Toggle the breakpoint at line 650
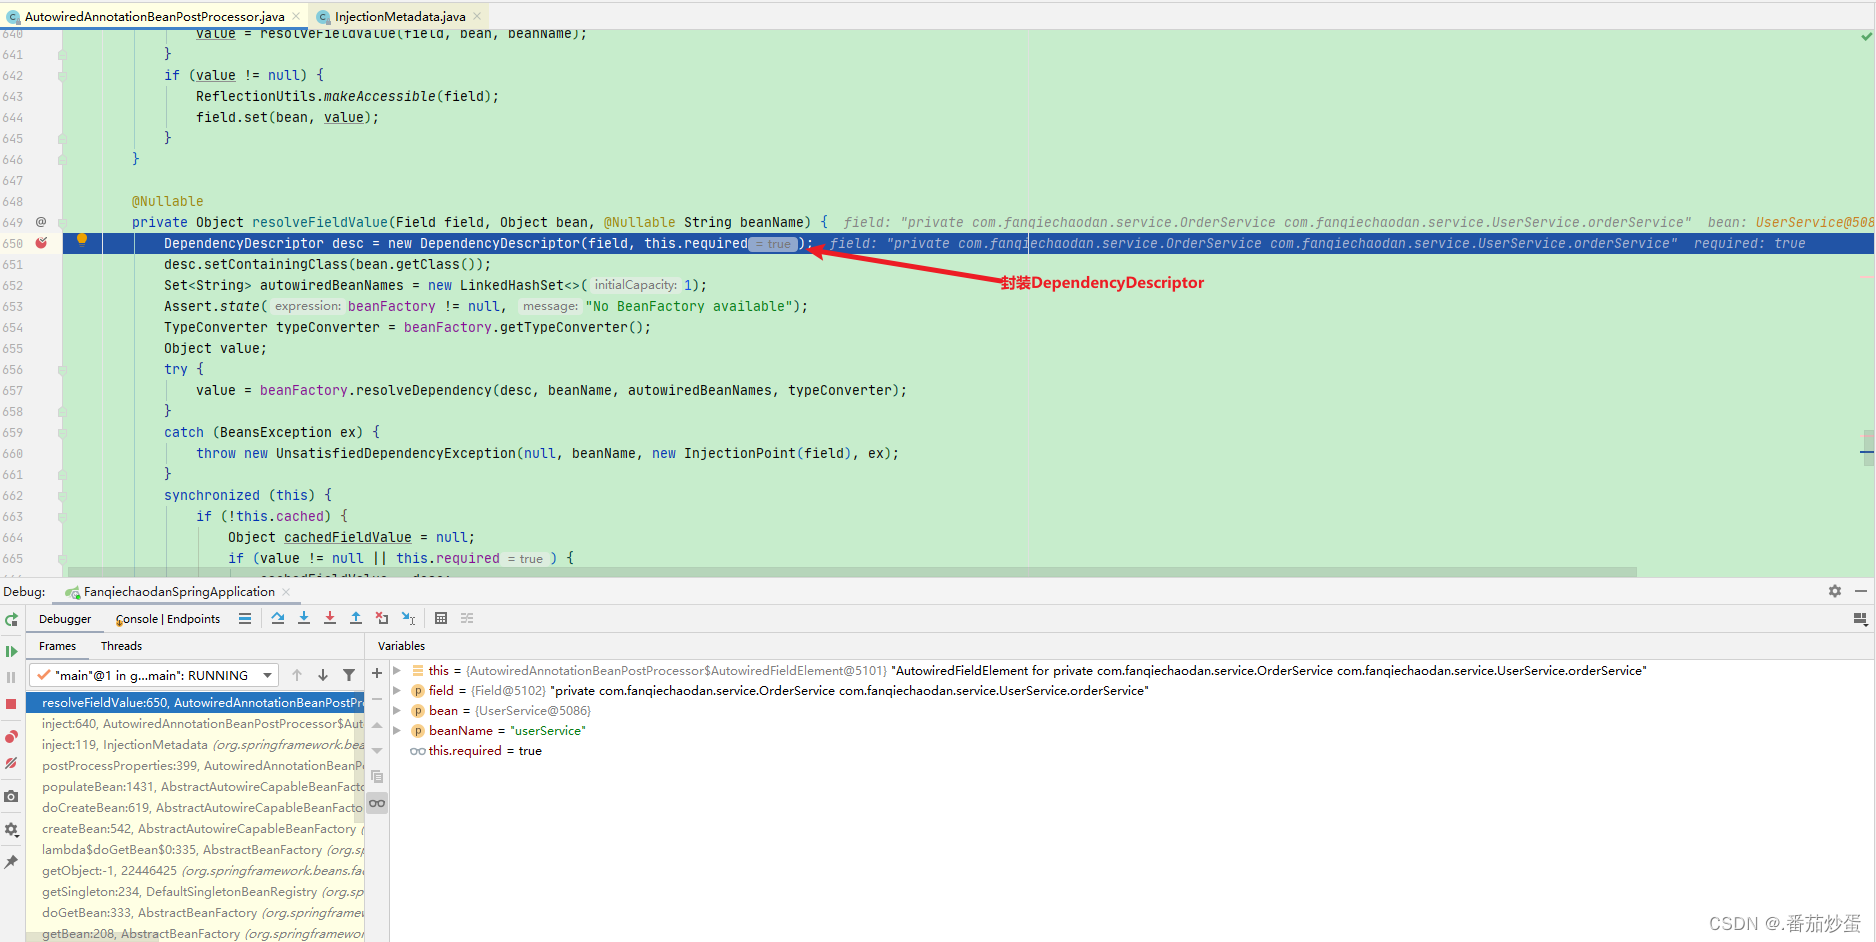Viewport: 1876px width, 942px height. click(41, 243)
